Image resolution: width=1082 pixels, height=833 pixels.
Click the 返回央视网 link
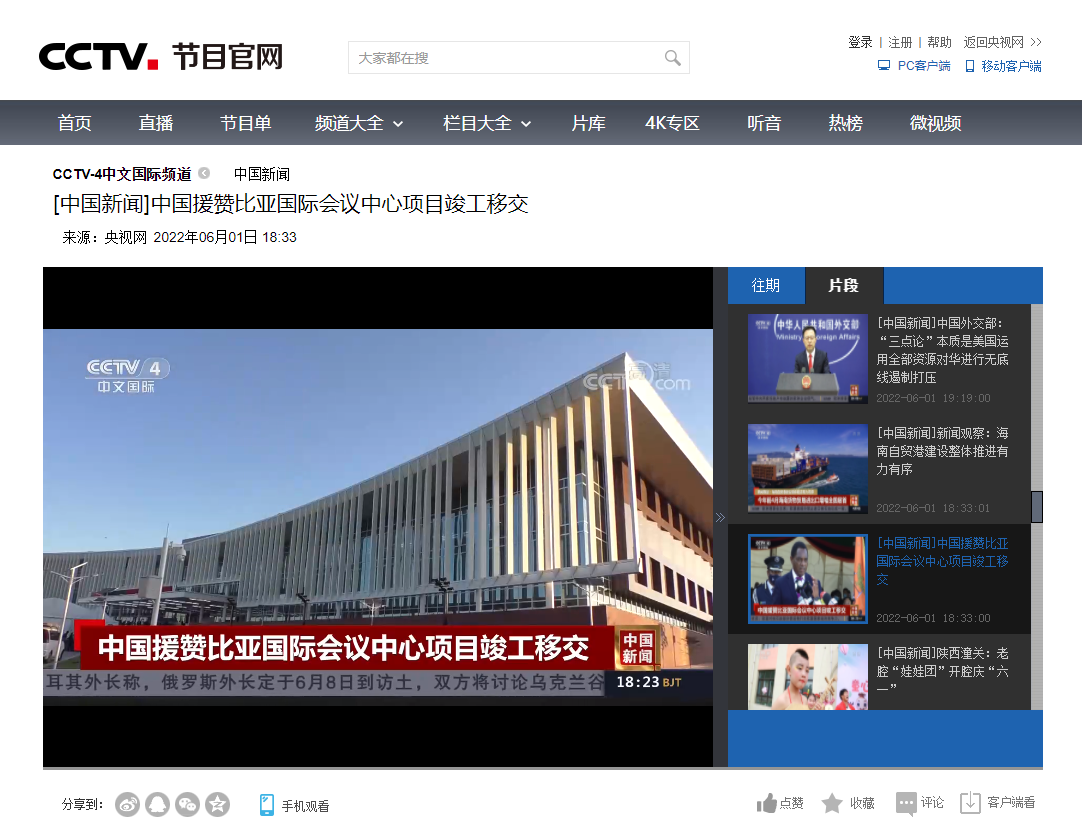click(x=994, y=42)
